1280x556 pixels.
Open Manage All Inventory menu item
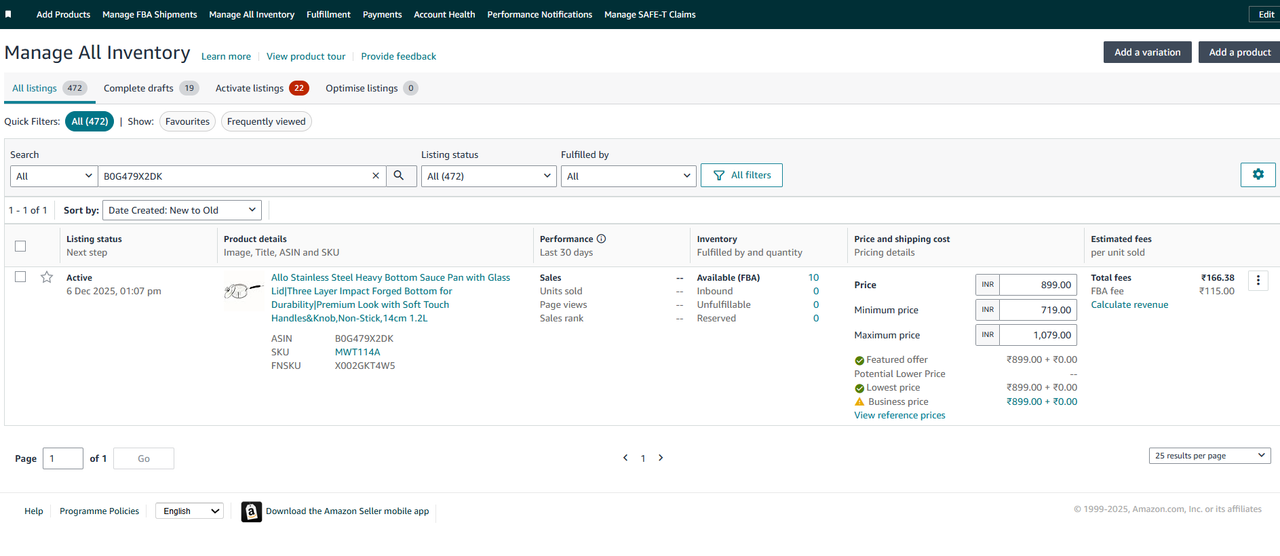(252, 15)
